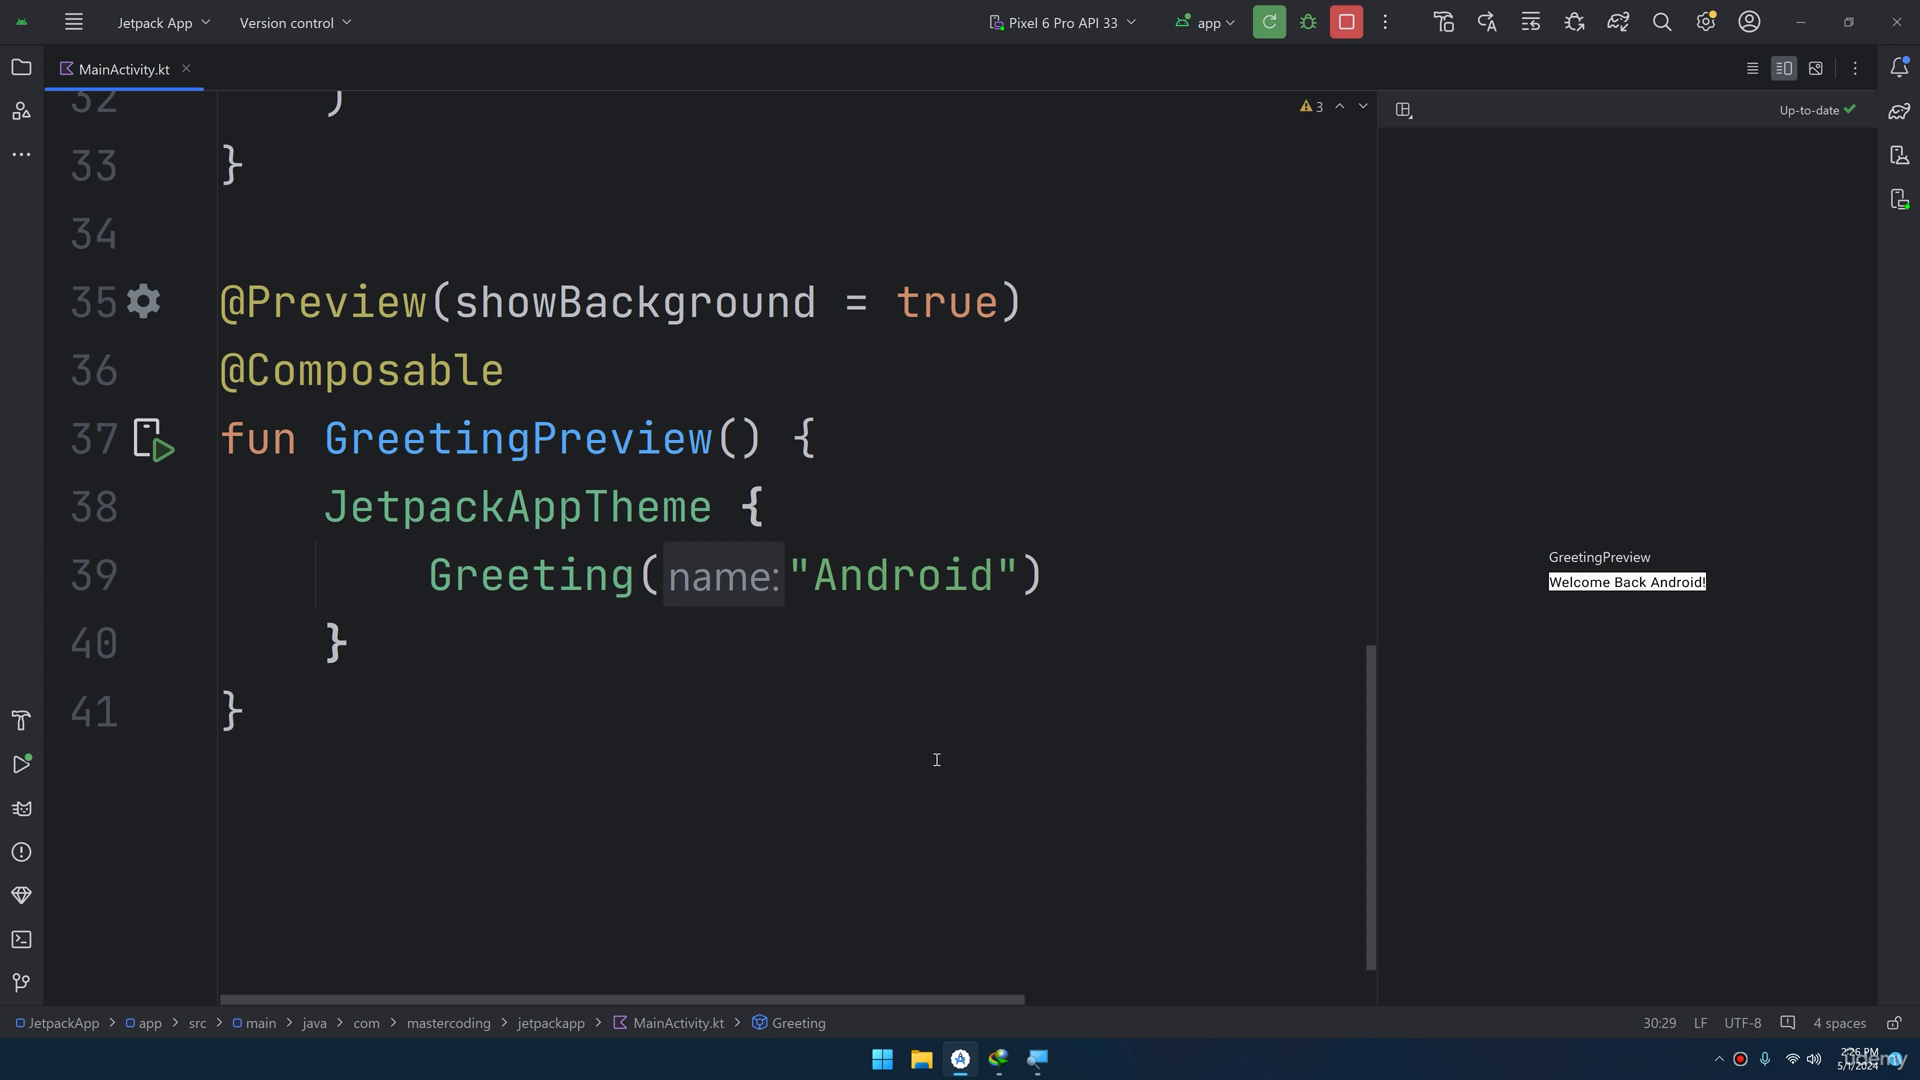Click the Debug app bug icon
1920x1080 pixels.
click(x=1308, y=22)
